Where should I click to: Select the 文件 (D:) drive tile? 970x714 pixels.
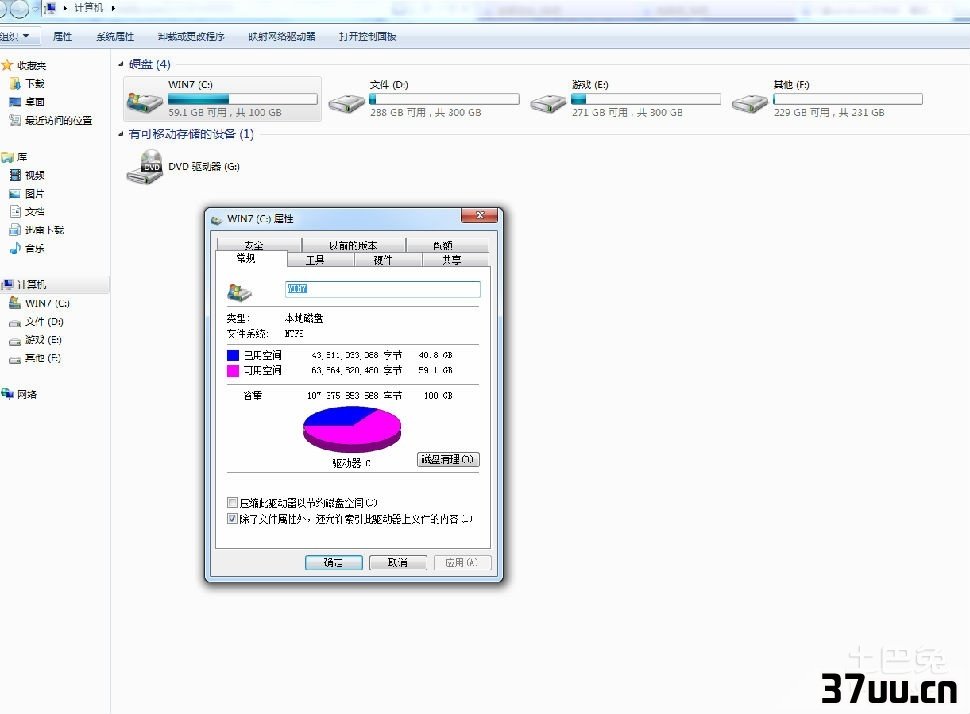(424, 98)
